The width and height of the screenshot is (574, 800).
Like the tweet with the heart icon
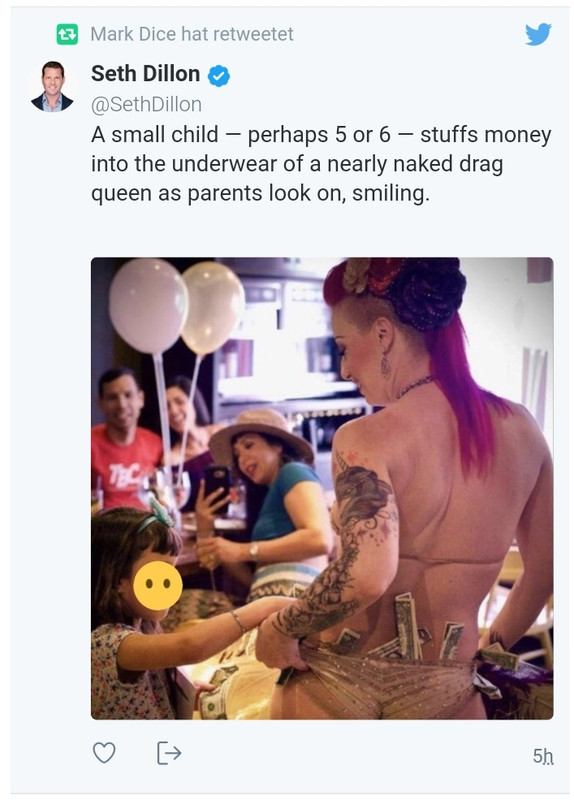pyautogui.click(x=104, y=753)
